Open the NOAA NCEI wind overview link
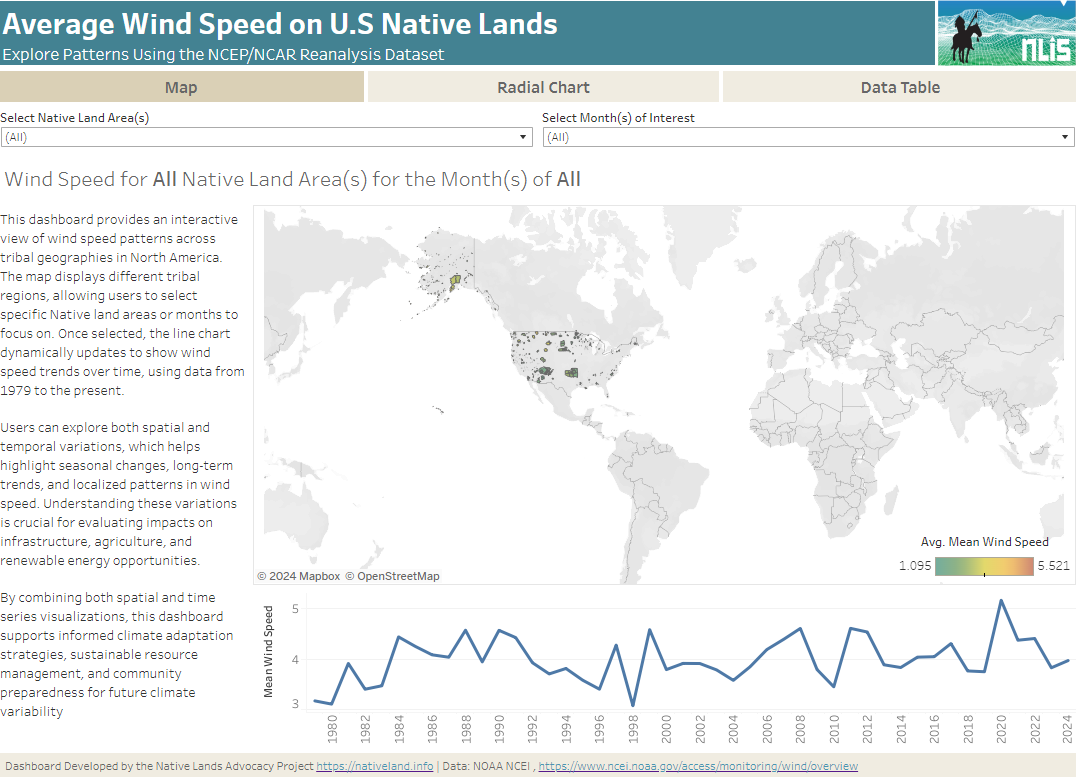 [698, 767]
